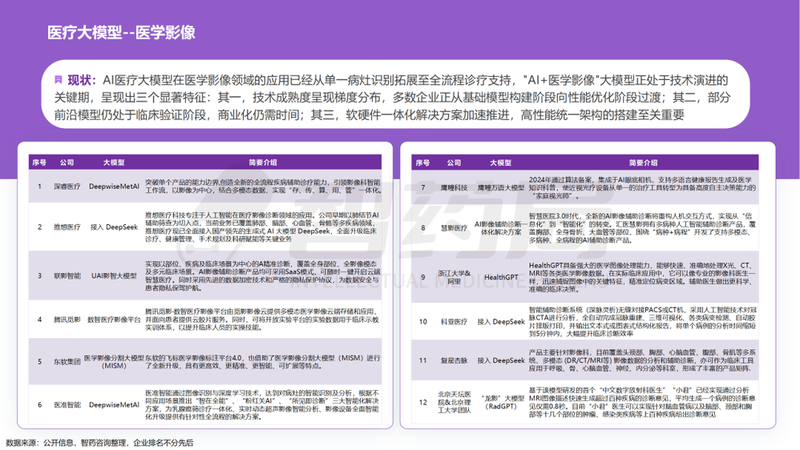This screenshot has width=800, height=450.
Task: Click the 公司 header above 鹰瞳科技
Action: point(454,163)
